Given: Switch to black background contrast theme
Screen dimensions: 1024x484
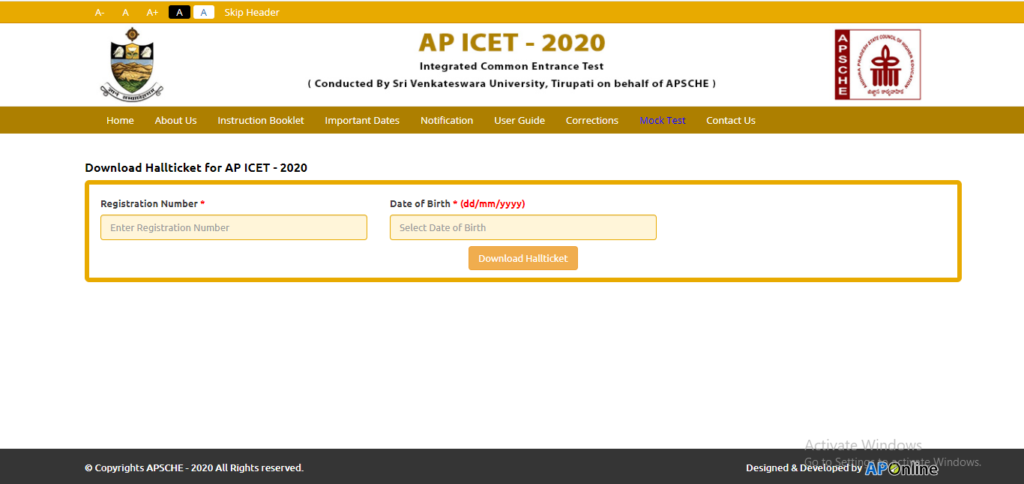Looking at the screenshot, I should point(180,12).
